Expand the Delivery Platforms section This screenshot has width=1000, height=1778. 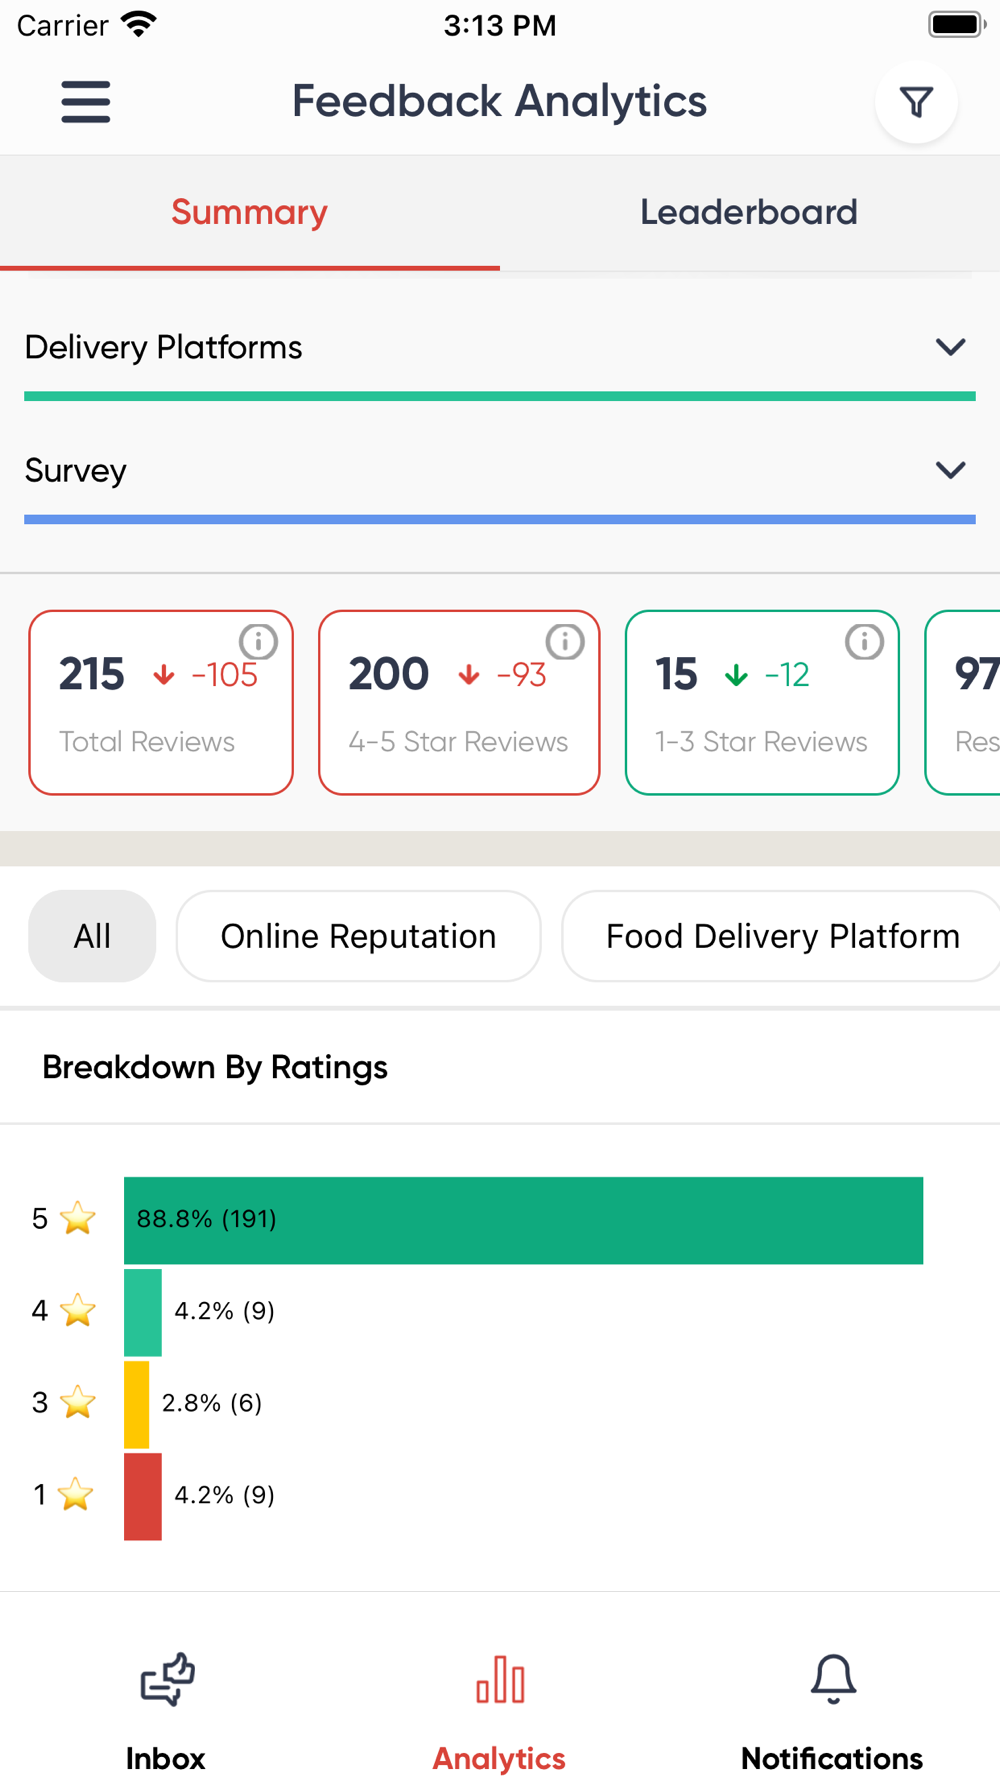coord(950,347)
